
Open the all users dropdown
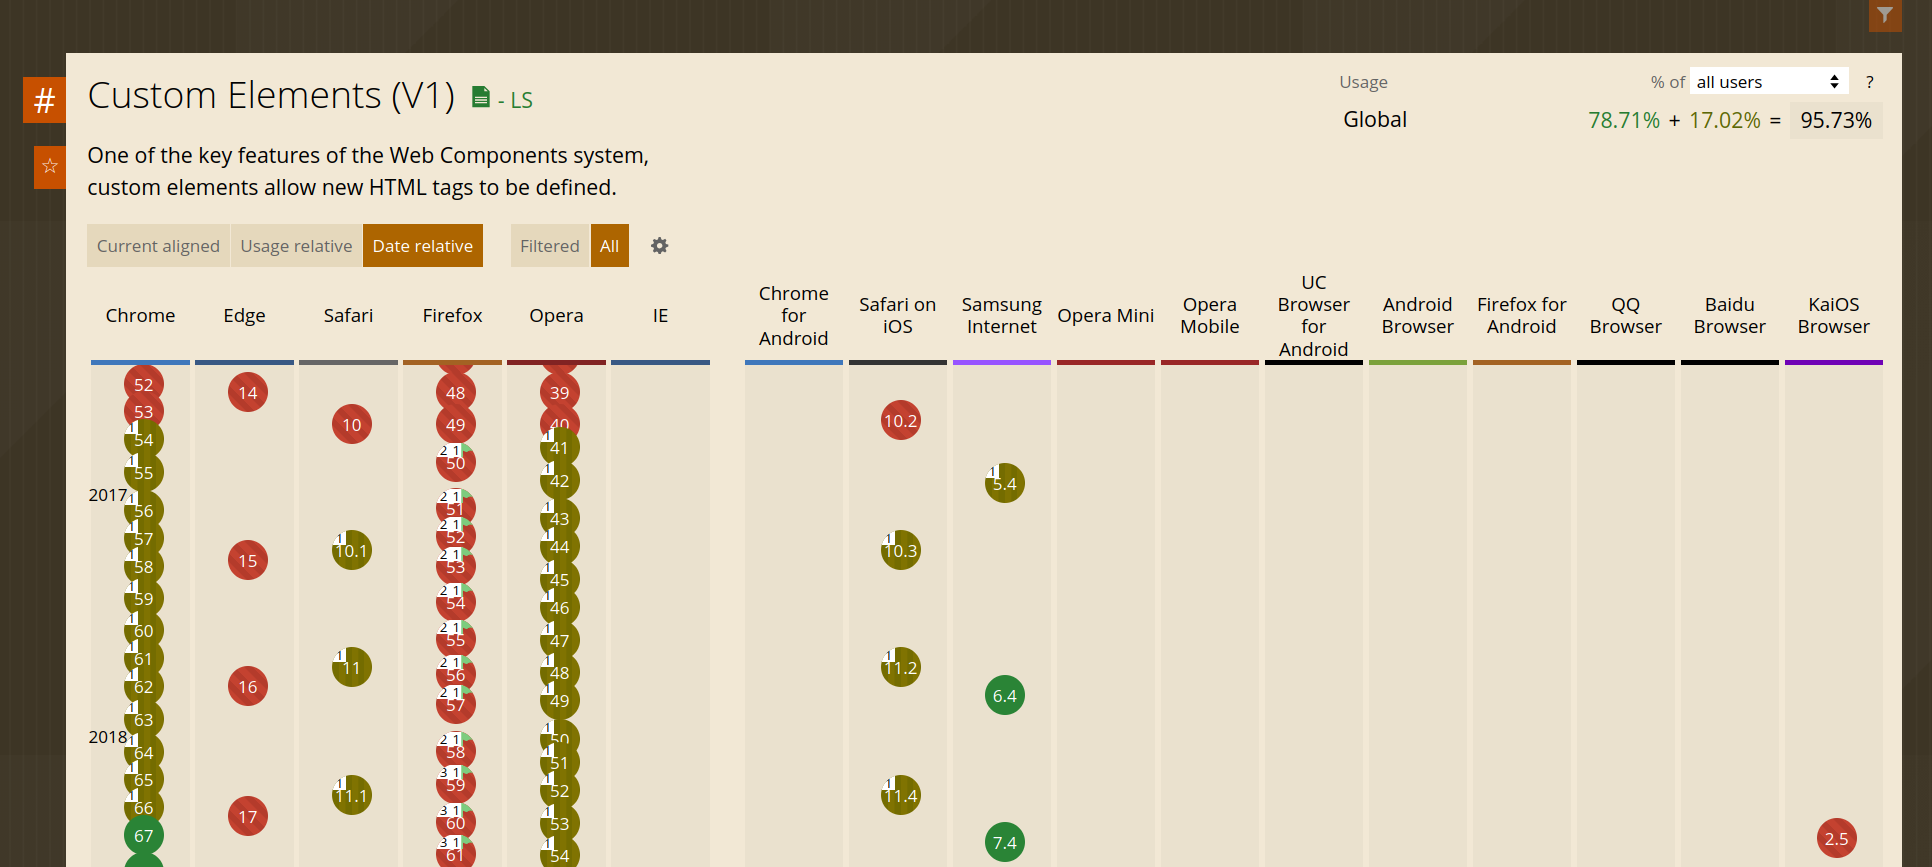1769,82
